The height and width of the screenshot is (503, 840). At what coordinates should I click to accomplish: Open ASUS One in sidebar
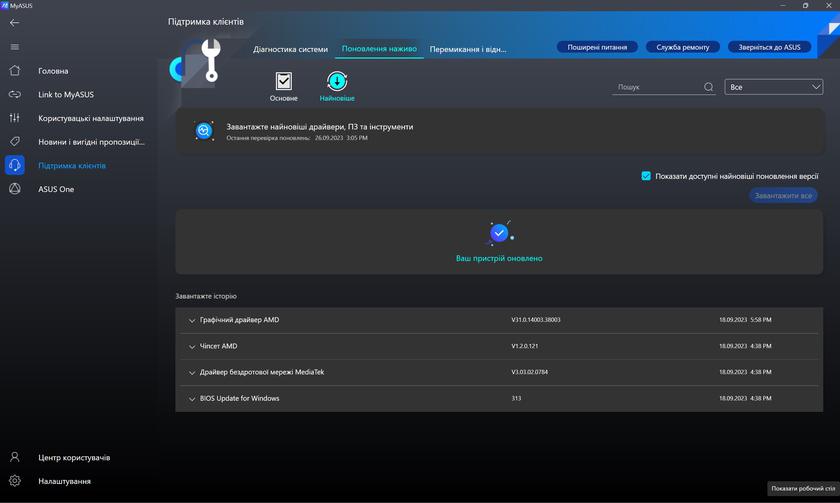coord(56,189)
